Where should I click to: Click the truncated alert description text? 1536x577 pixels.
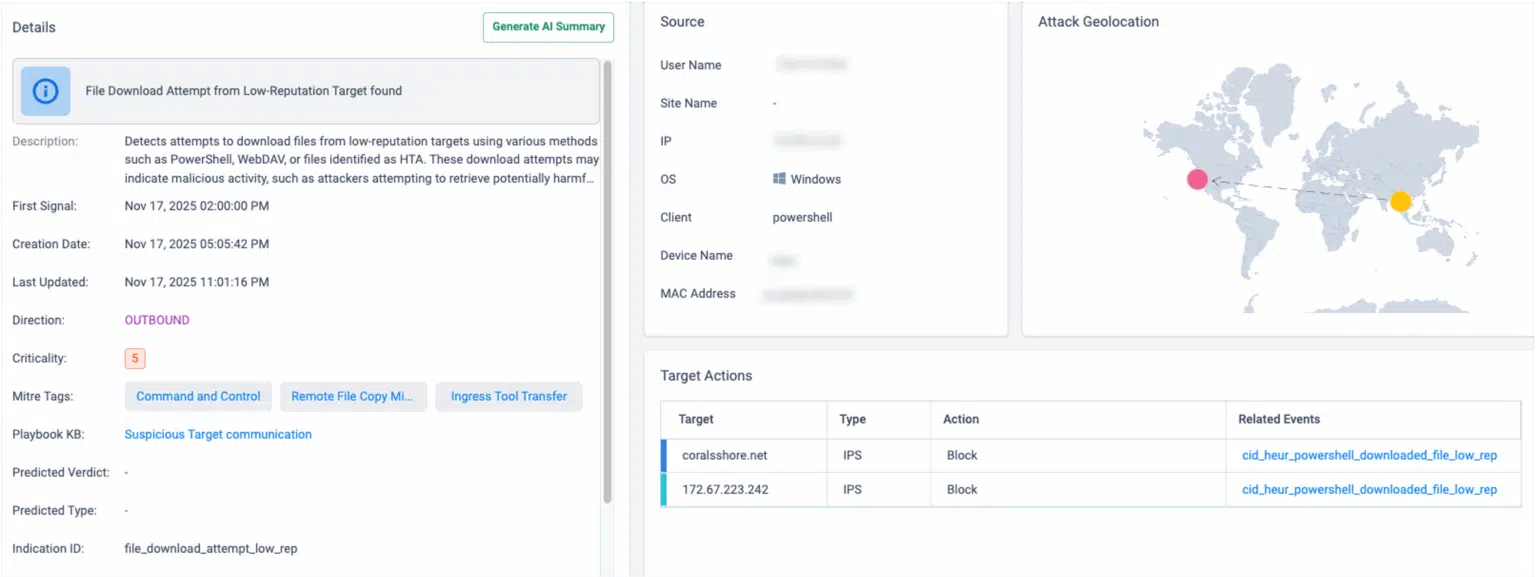point(361,160)
